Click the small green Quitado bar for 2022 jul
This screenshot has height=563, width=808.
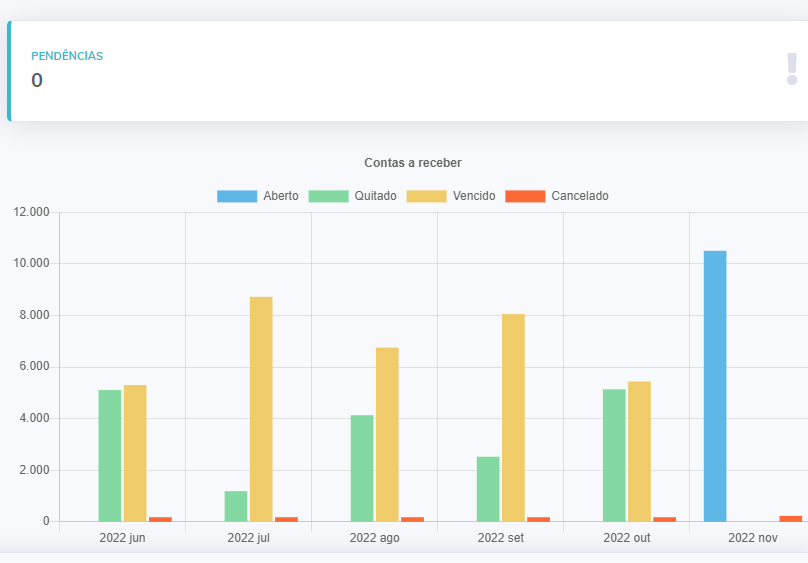pos(236,506)
